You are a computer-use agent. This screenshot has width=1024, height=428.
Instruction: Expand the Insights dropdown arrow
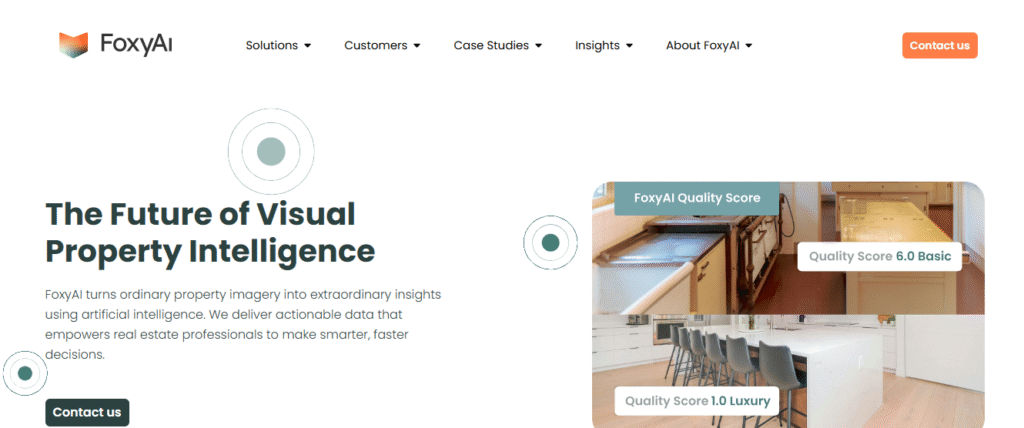[x=630, y=46]
